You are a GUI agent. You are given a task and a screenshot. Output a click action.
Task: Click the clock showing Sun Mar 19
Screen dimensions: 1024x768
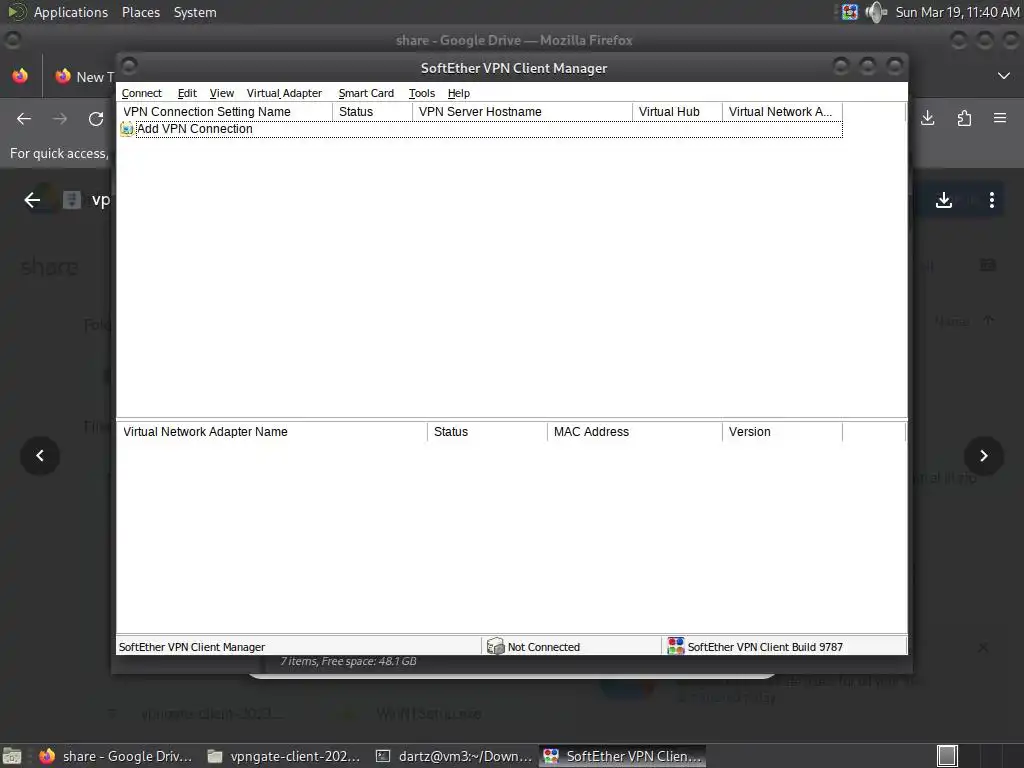[x=957, y=12]
